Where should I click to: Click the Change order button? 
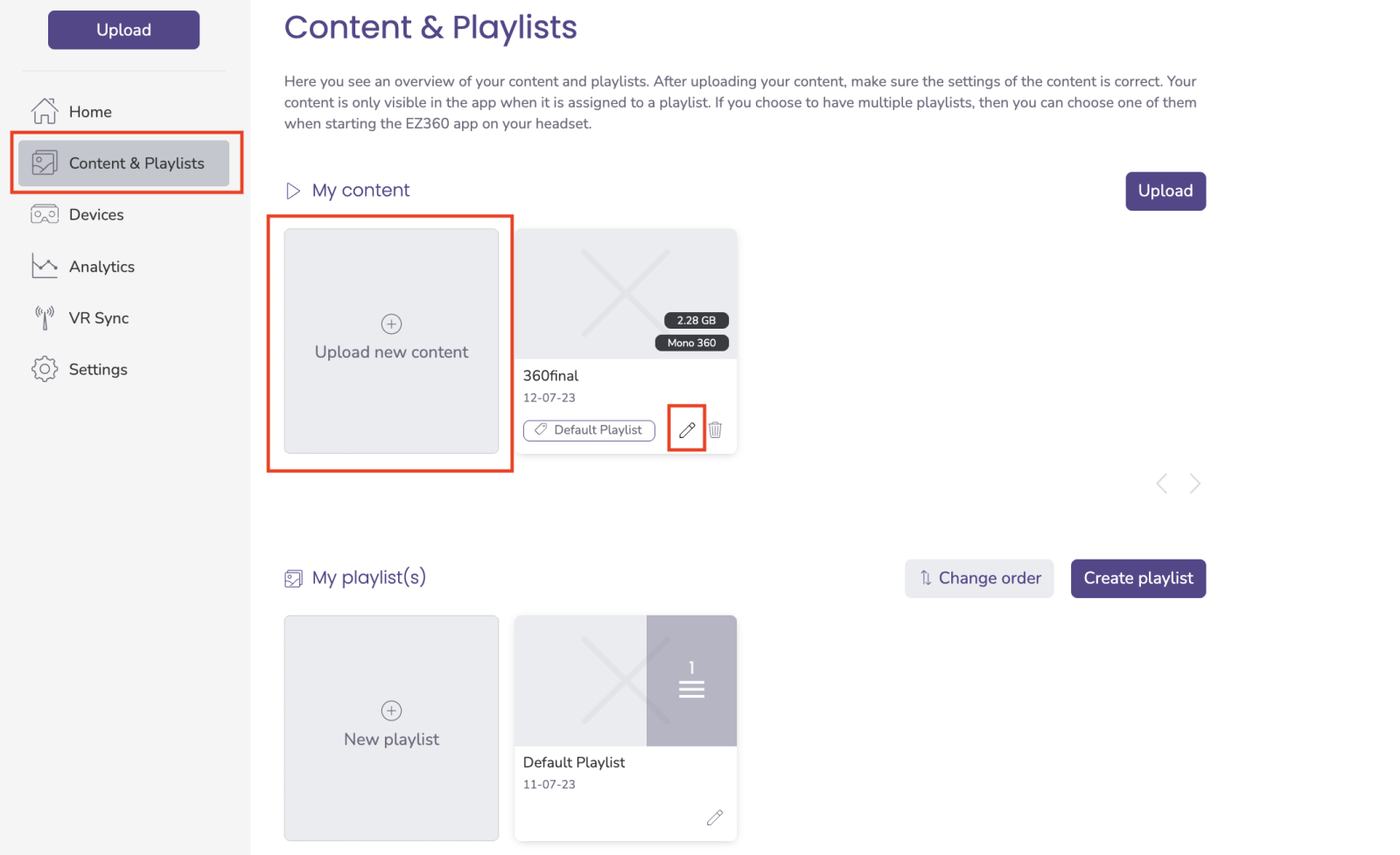pos(979,578)
